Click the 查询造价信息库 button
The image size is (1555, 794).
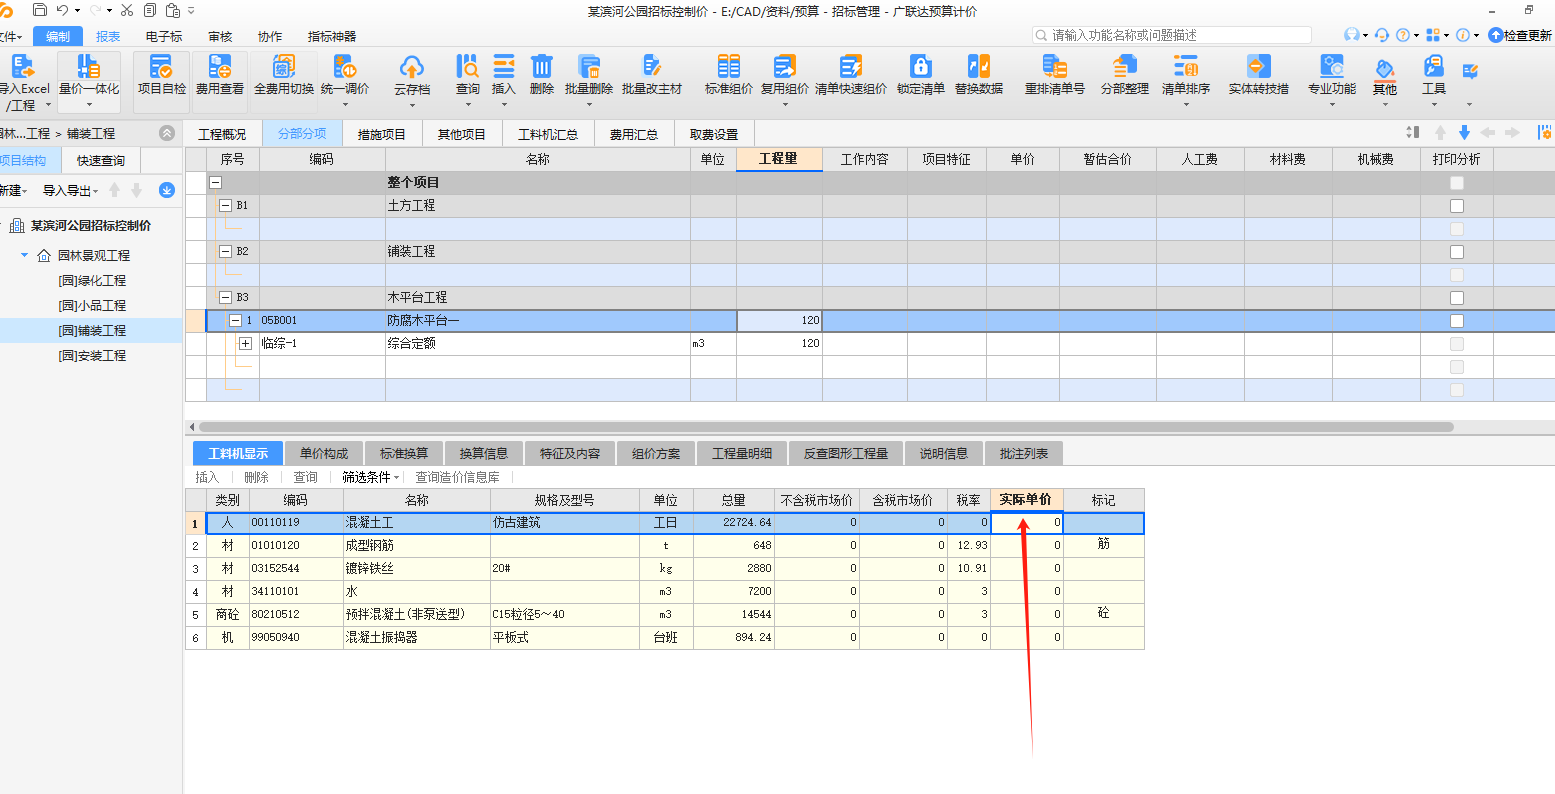(x=457, y=478)
